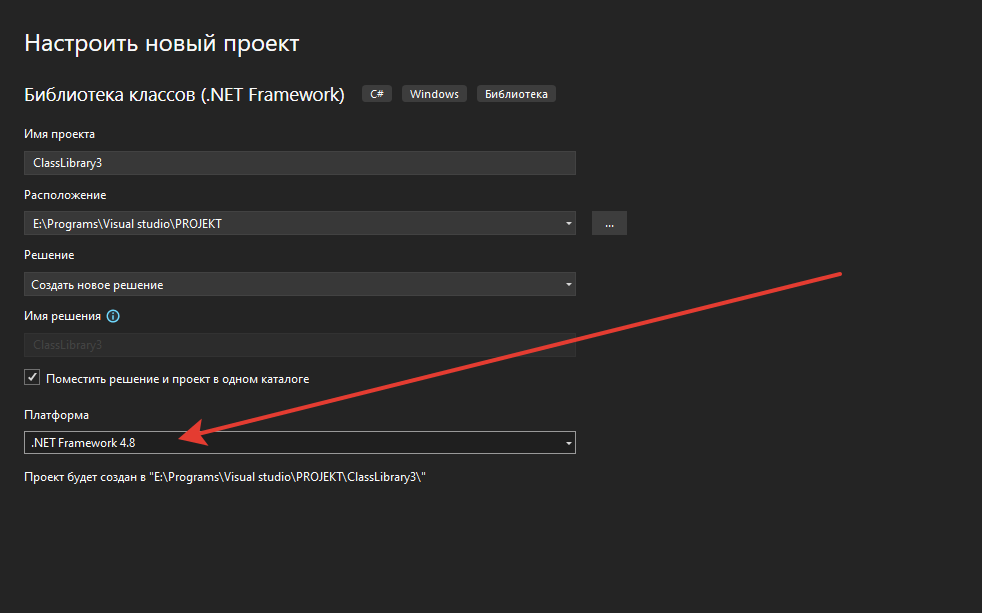Click the Платформа field label
This screenshot has height=613, width=982.
click(56, 415)
